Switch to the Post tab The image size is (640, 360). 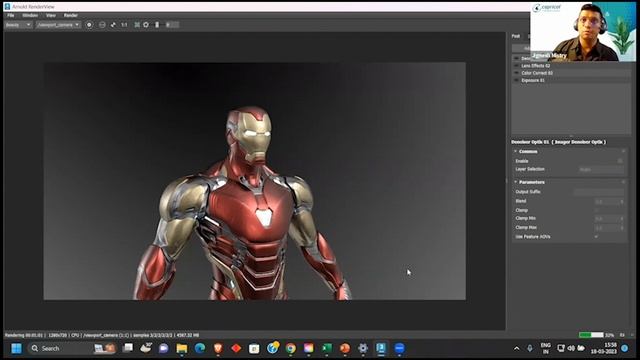pos(516,36)
